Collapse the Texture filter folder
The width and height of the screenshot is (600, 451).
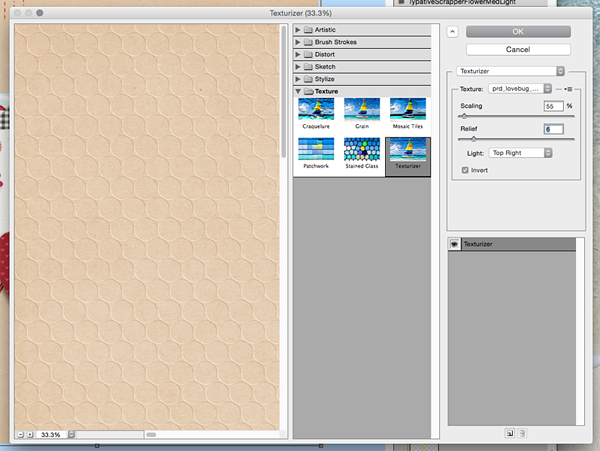tap(298, 91)
